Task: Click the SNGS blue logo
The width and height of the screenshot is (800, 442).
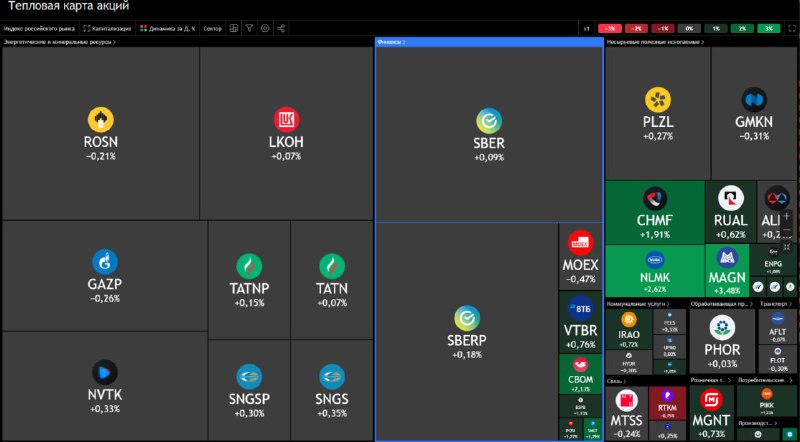Action: [332, 377]
